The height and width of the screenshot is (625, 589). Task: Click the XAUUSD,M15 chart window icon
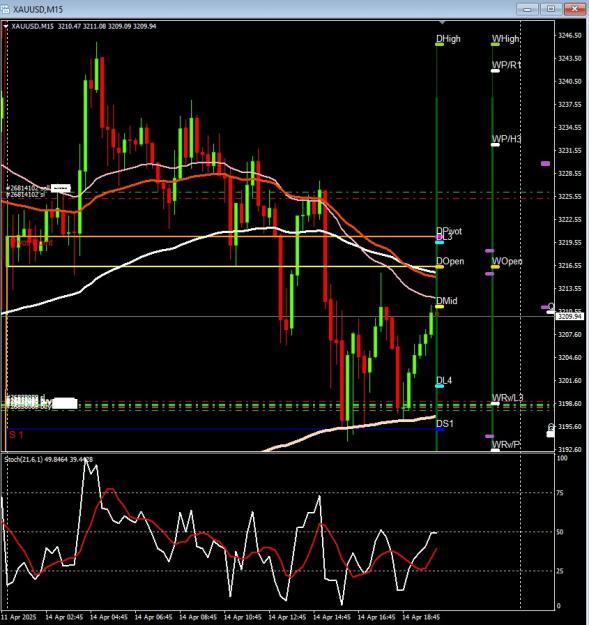click(5, 9)
